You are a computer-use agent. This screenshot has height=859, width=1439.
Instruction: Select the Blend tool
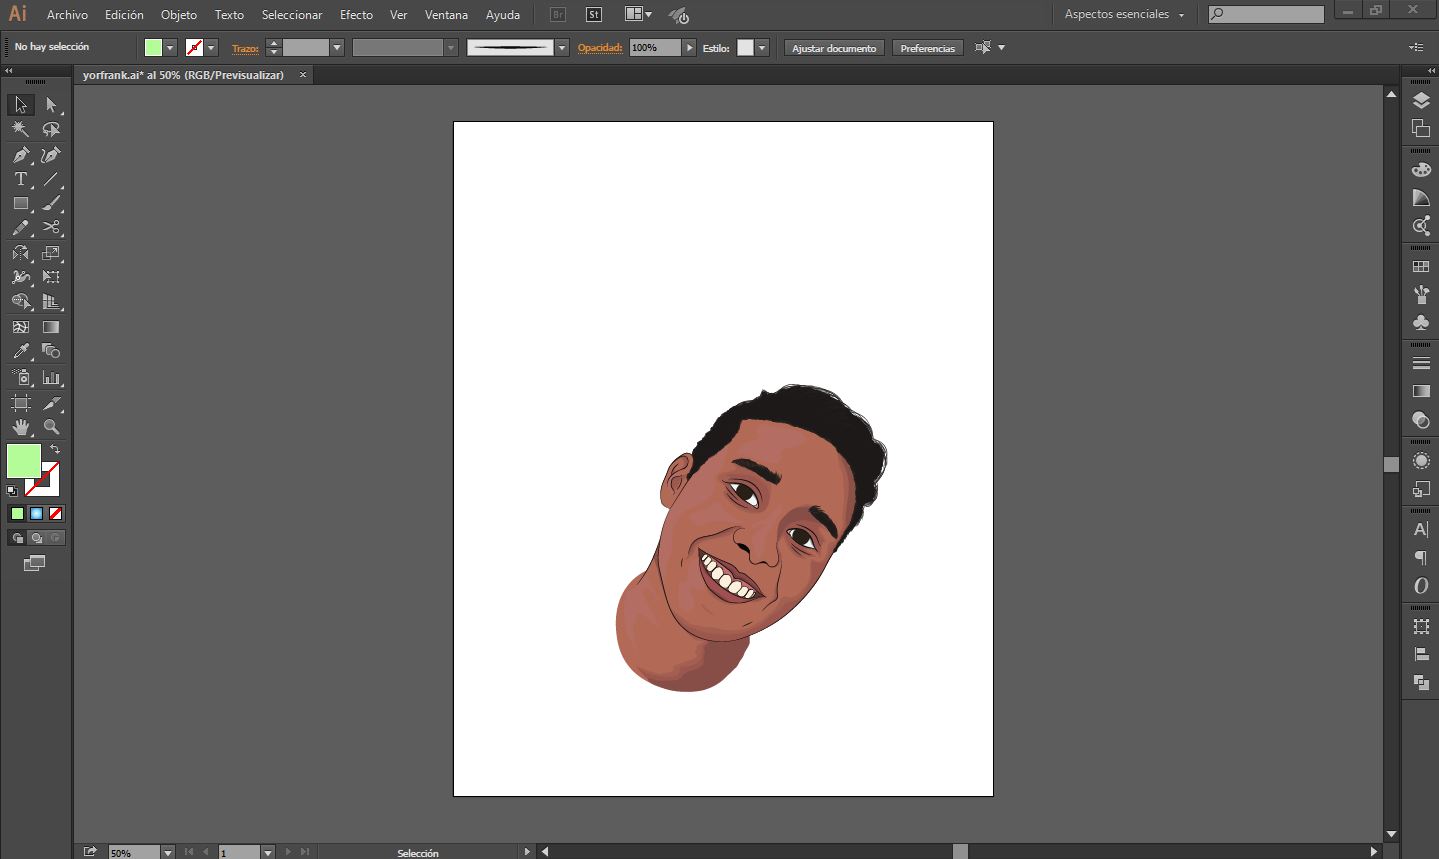point(51,351)
